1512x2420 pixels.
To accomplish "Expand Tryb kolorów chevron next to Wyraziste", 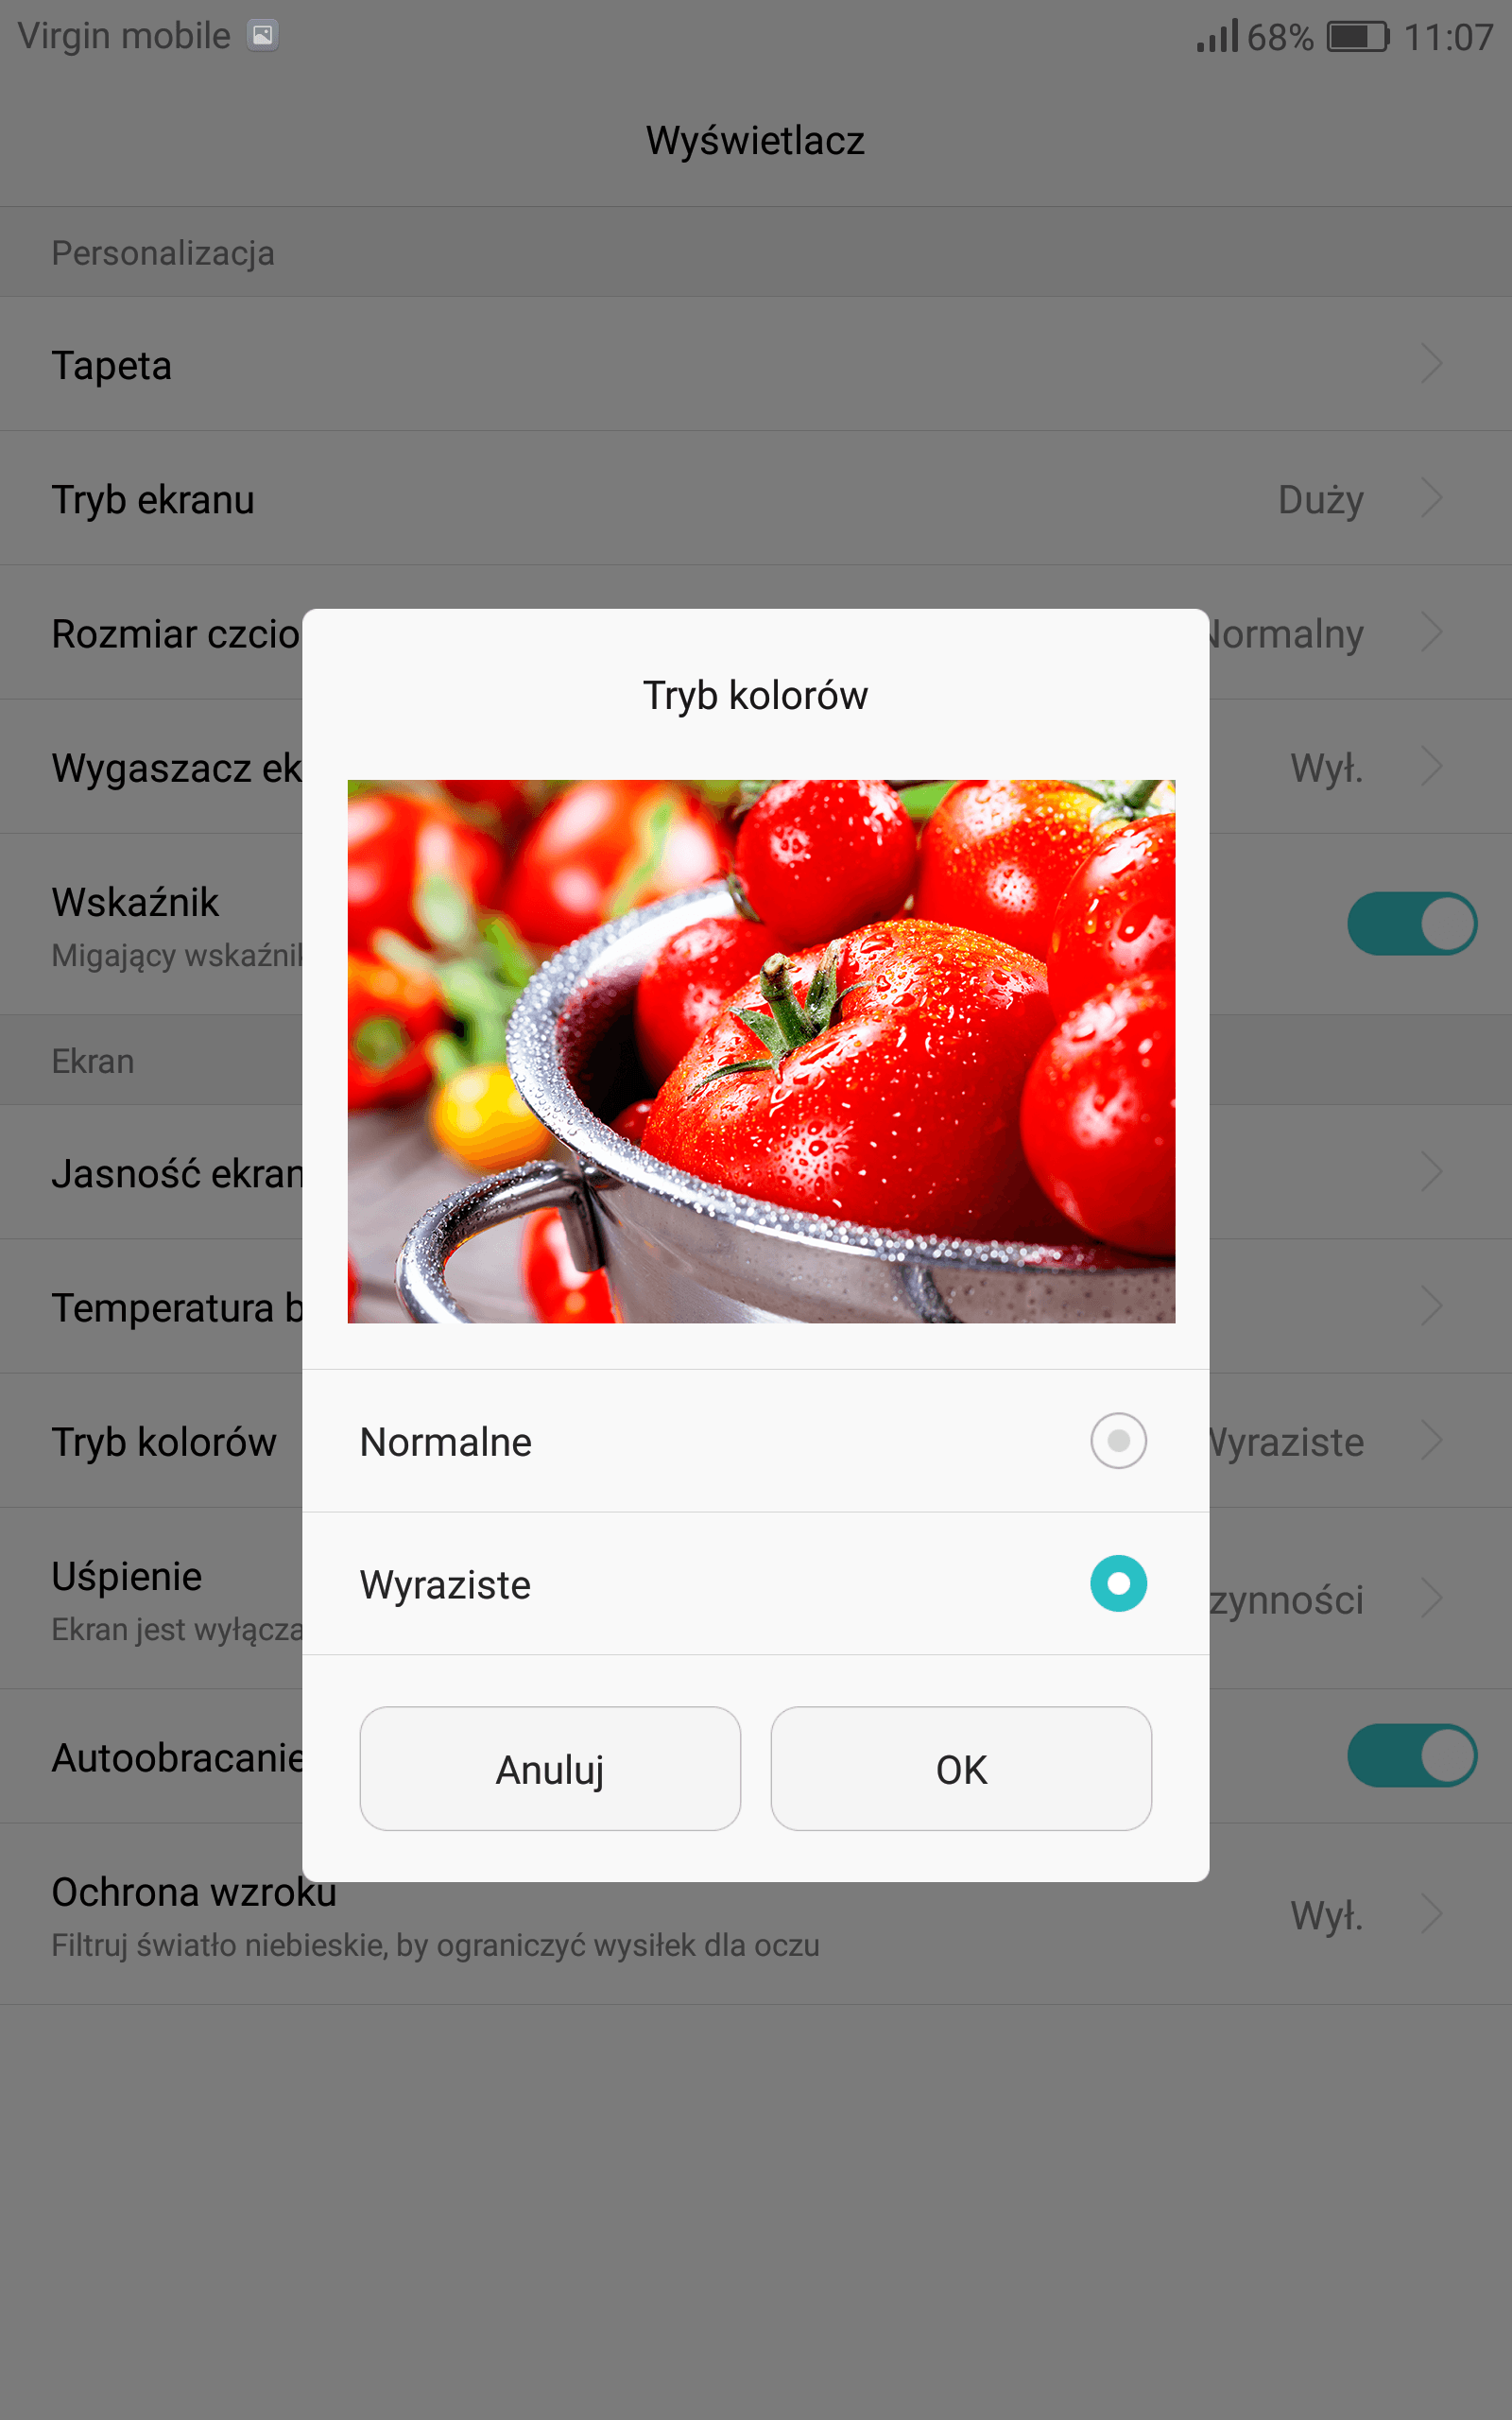I will tap(1432, 1441).
